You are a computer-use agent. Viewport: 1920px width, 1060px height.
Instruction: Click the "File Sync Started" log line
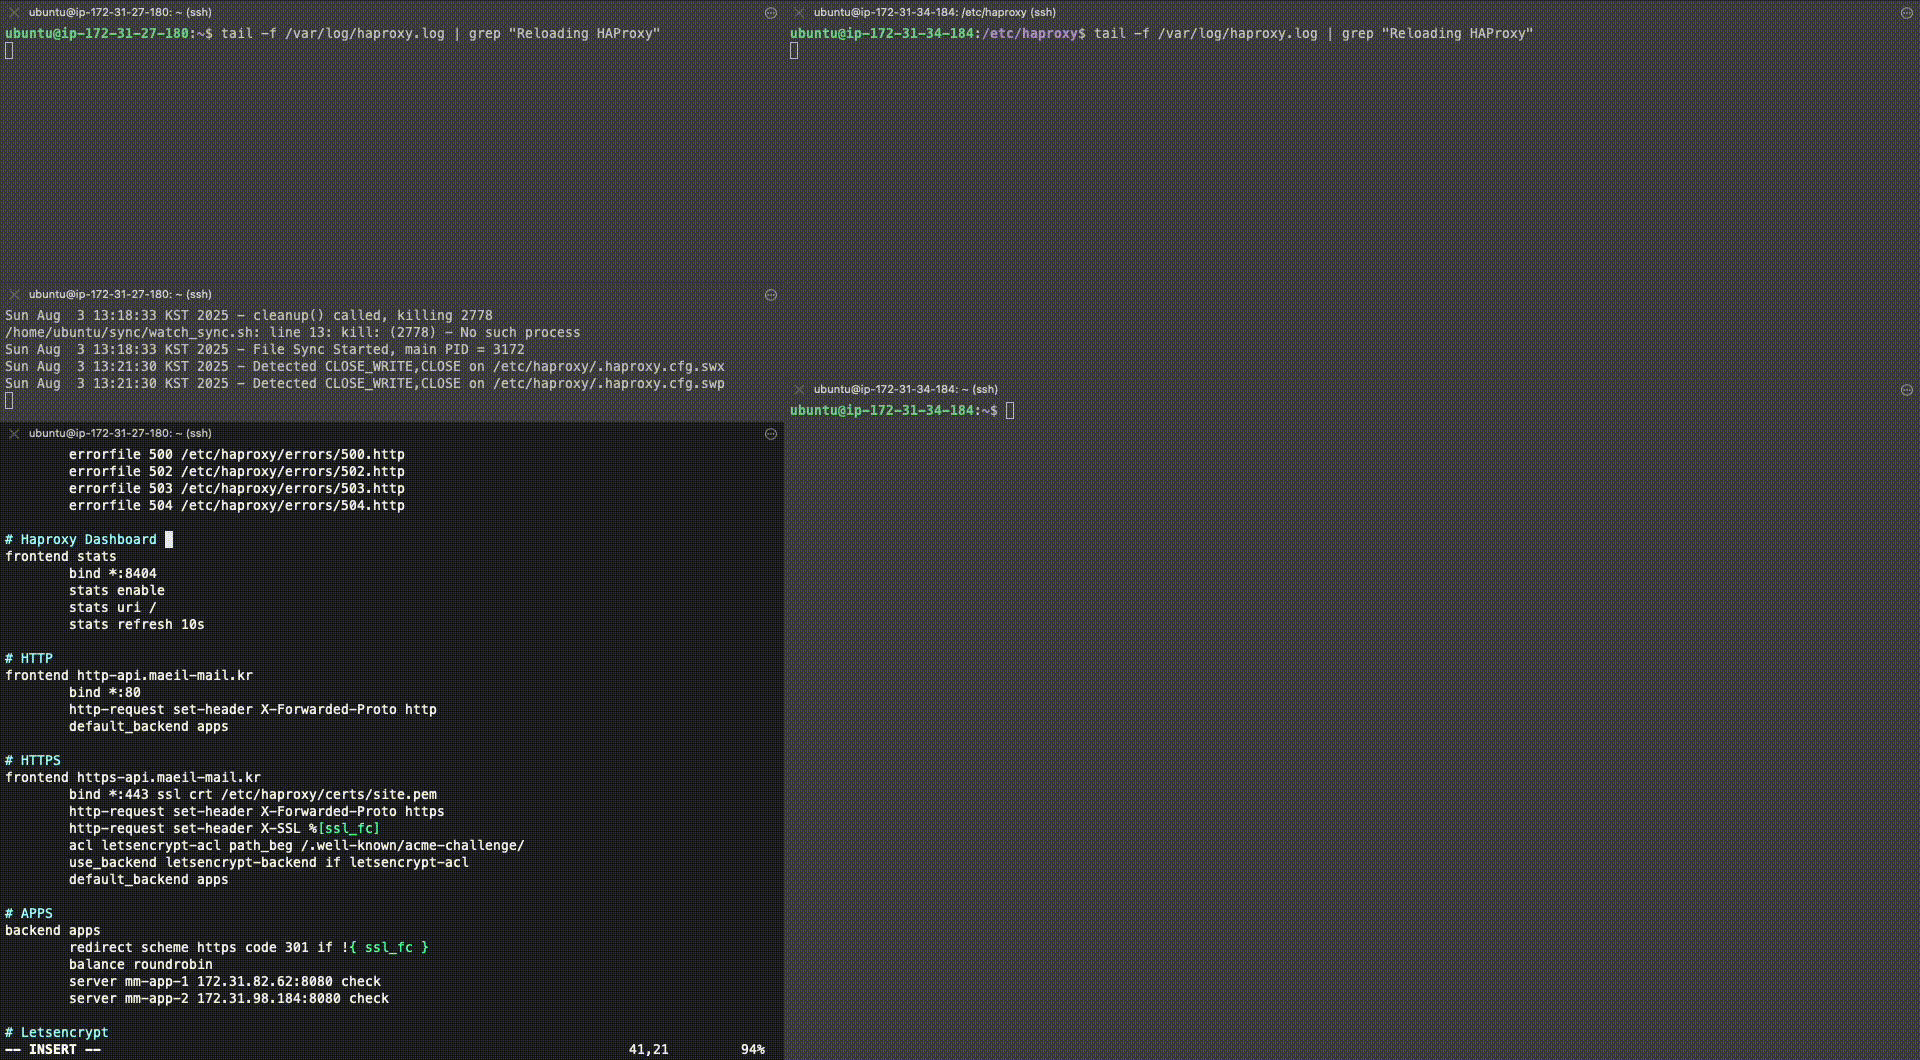coord(264,350)
